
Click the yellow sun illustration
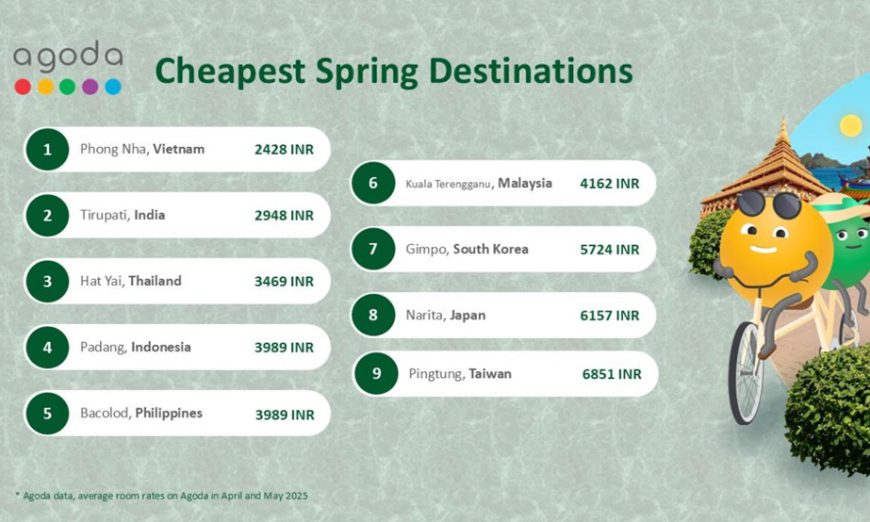coord(851,125)
